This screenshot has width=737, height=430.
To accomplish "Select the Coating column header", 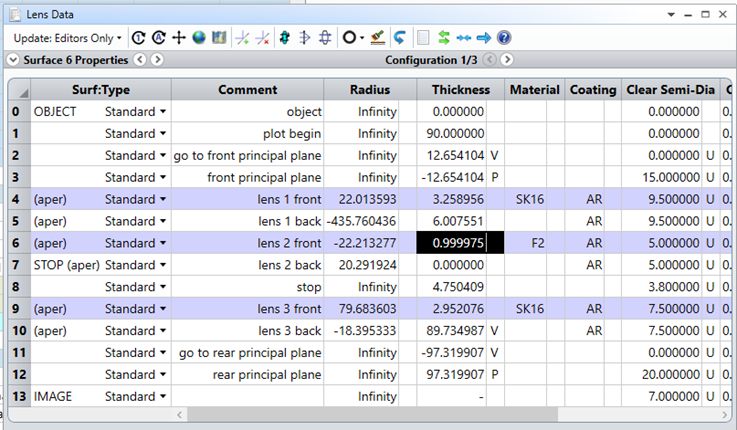I will coord(593,90).
